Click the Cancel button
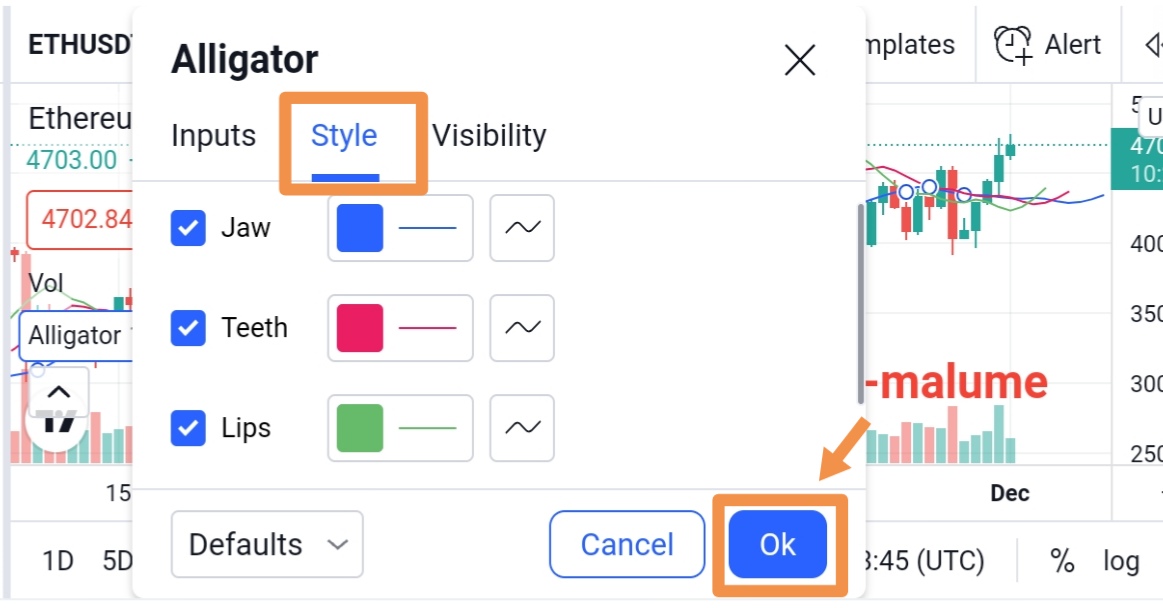 [x=627, y=544]
